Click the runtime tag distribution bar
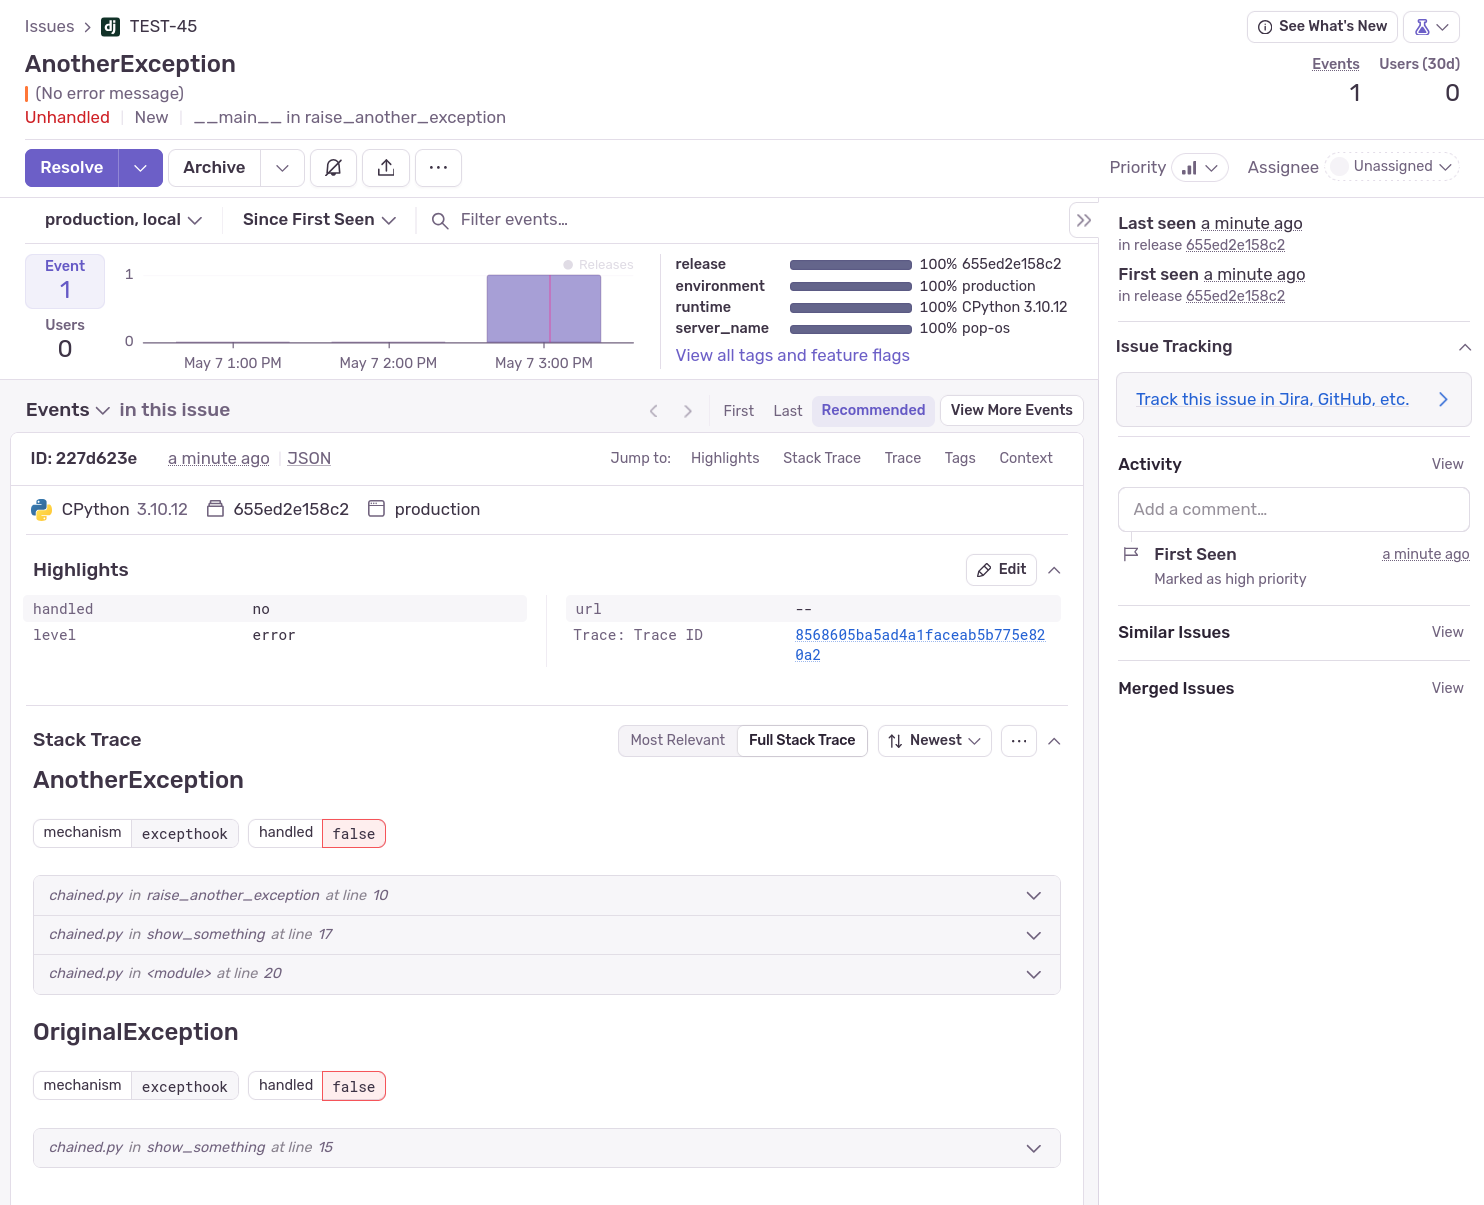The image size is (1484, 1205). pos(851,308)
